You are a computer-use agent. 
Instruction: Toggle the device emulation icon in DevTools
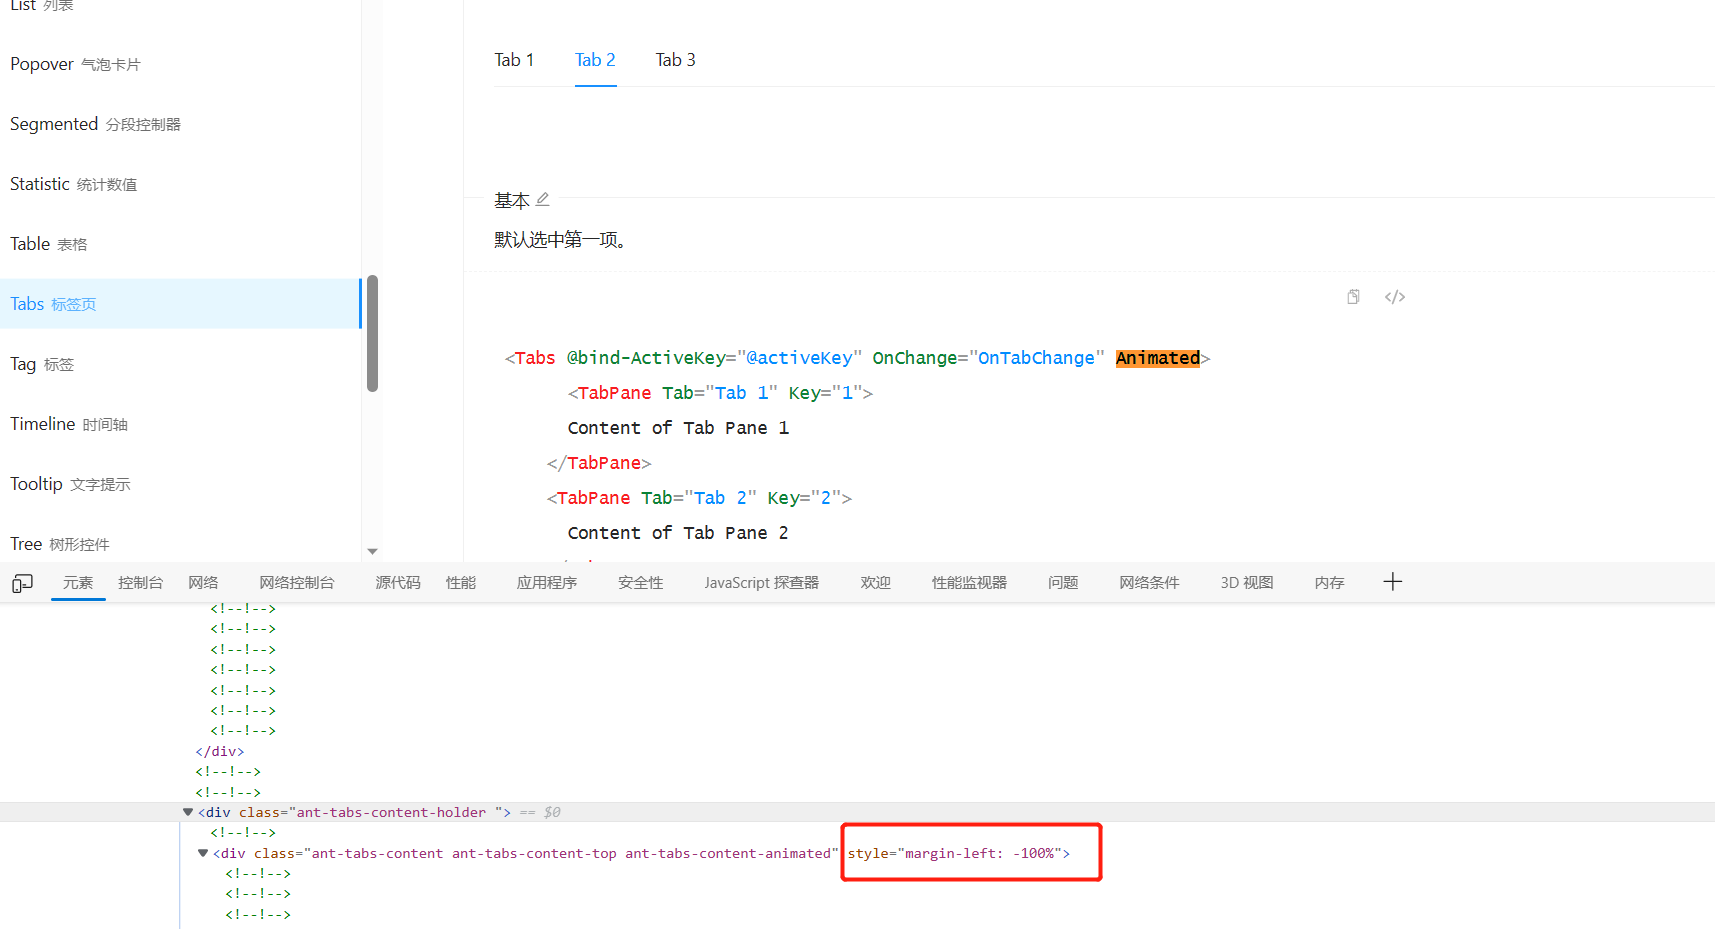pyautogui.click(x=21, y=582)
